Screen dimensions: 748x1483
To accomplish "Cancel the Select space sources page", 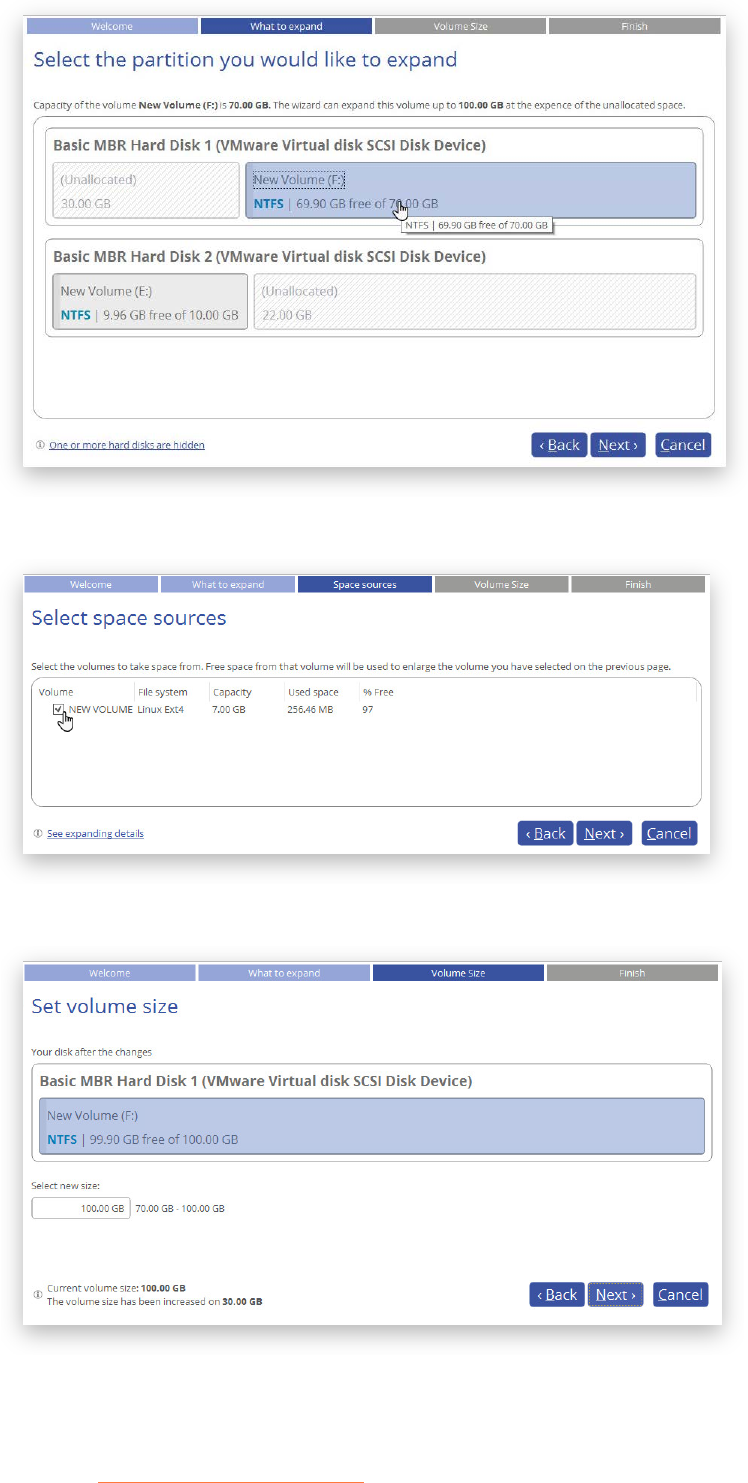I will [669, 833].
